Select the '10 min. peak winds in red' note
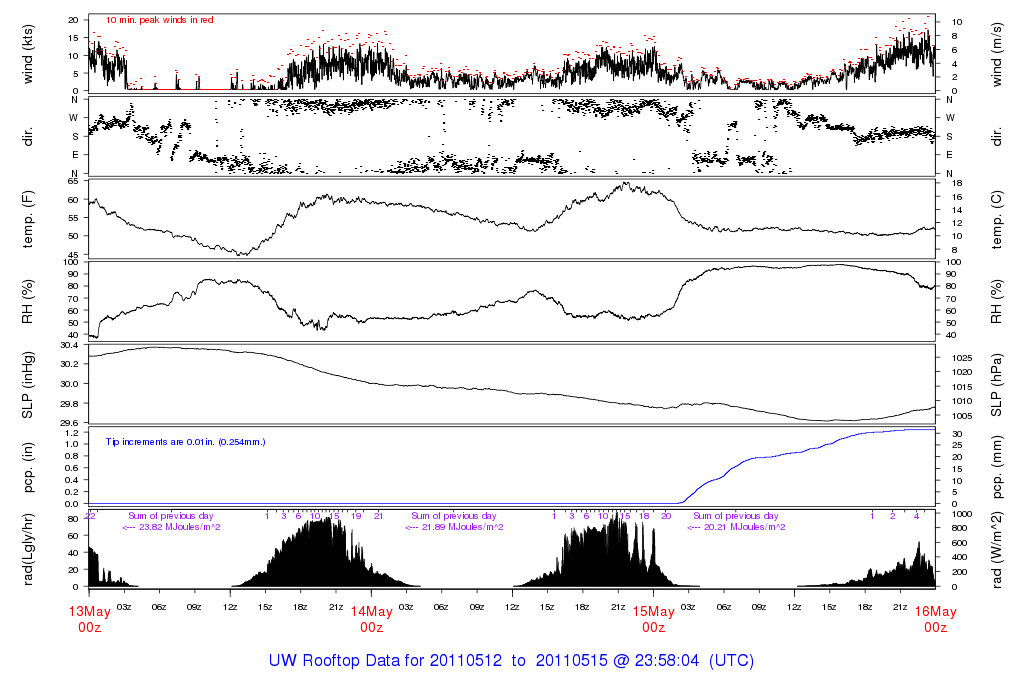The width and height of the screenshot is (1024, 700). click(159, 20)
